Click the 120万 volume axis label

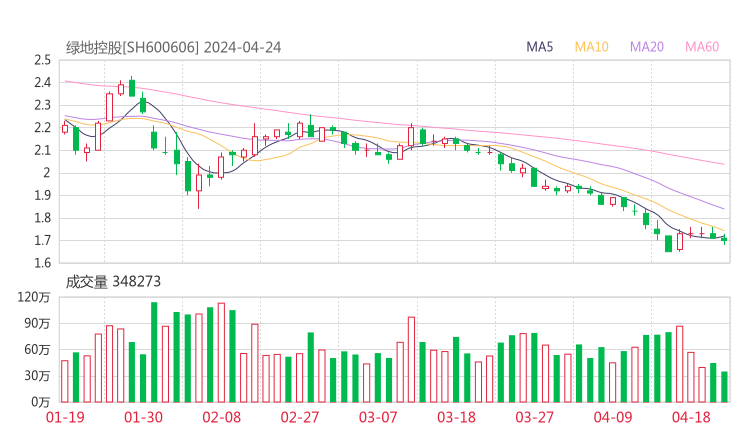click(x=34, y=297)
